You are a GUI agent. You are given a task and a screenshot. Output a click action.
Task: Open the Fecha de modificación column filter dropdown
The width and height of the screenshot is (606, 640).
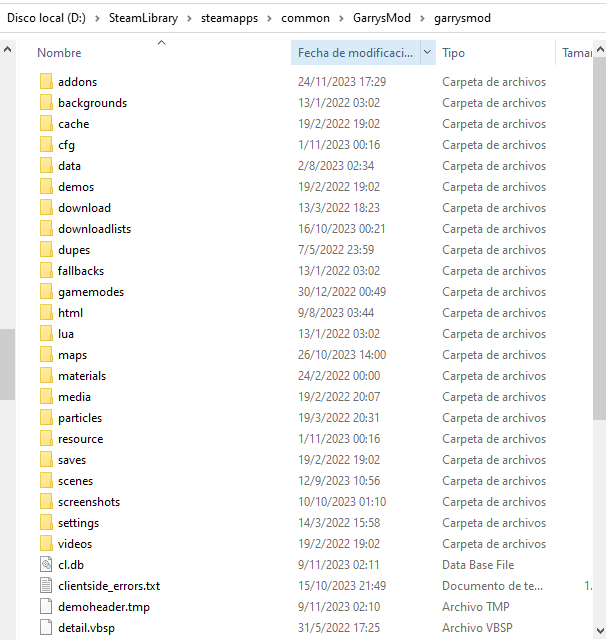click(427, 52)
